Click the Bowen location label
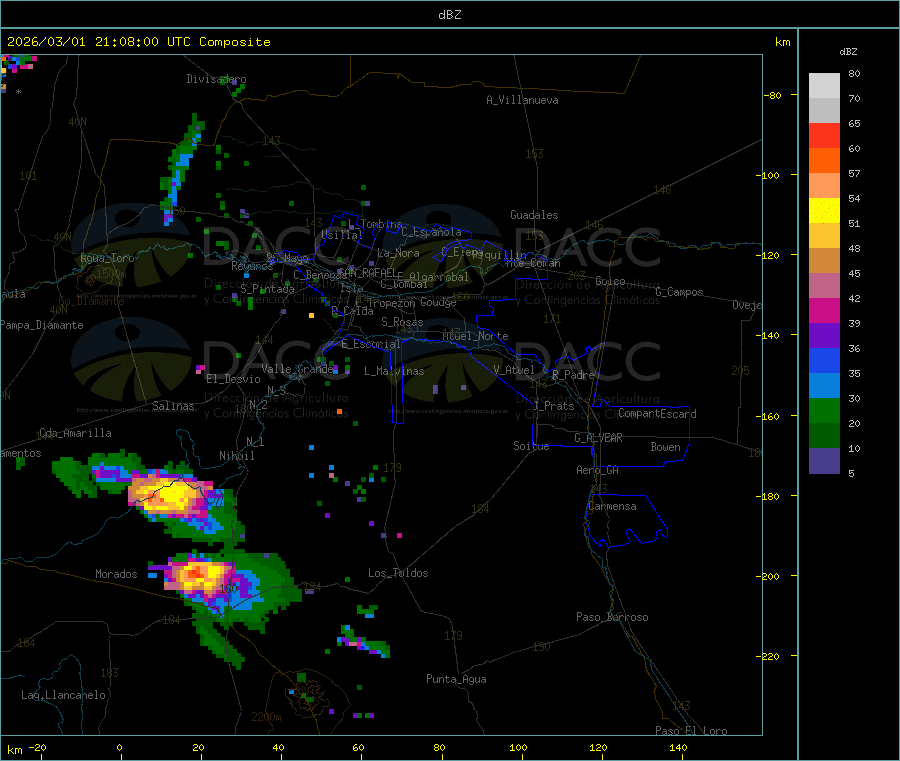The width and height of the screenshot is (900, 761). click(665, 447)
